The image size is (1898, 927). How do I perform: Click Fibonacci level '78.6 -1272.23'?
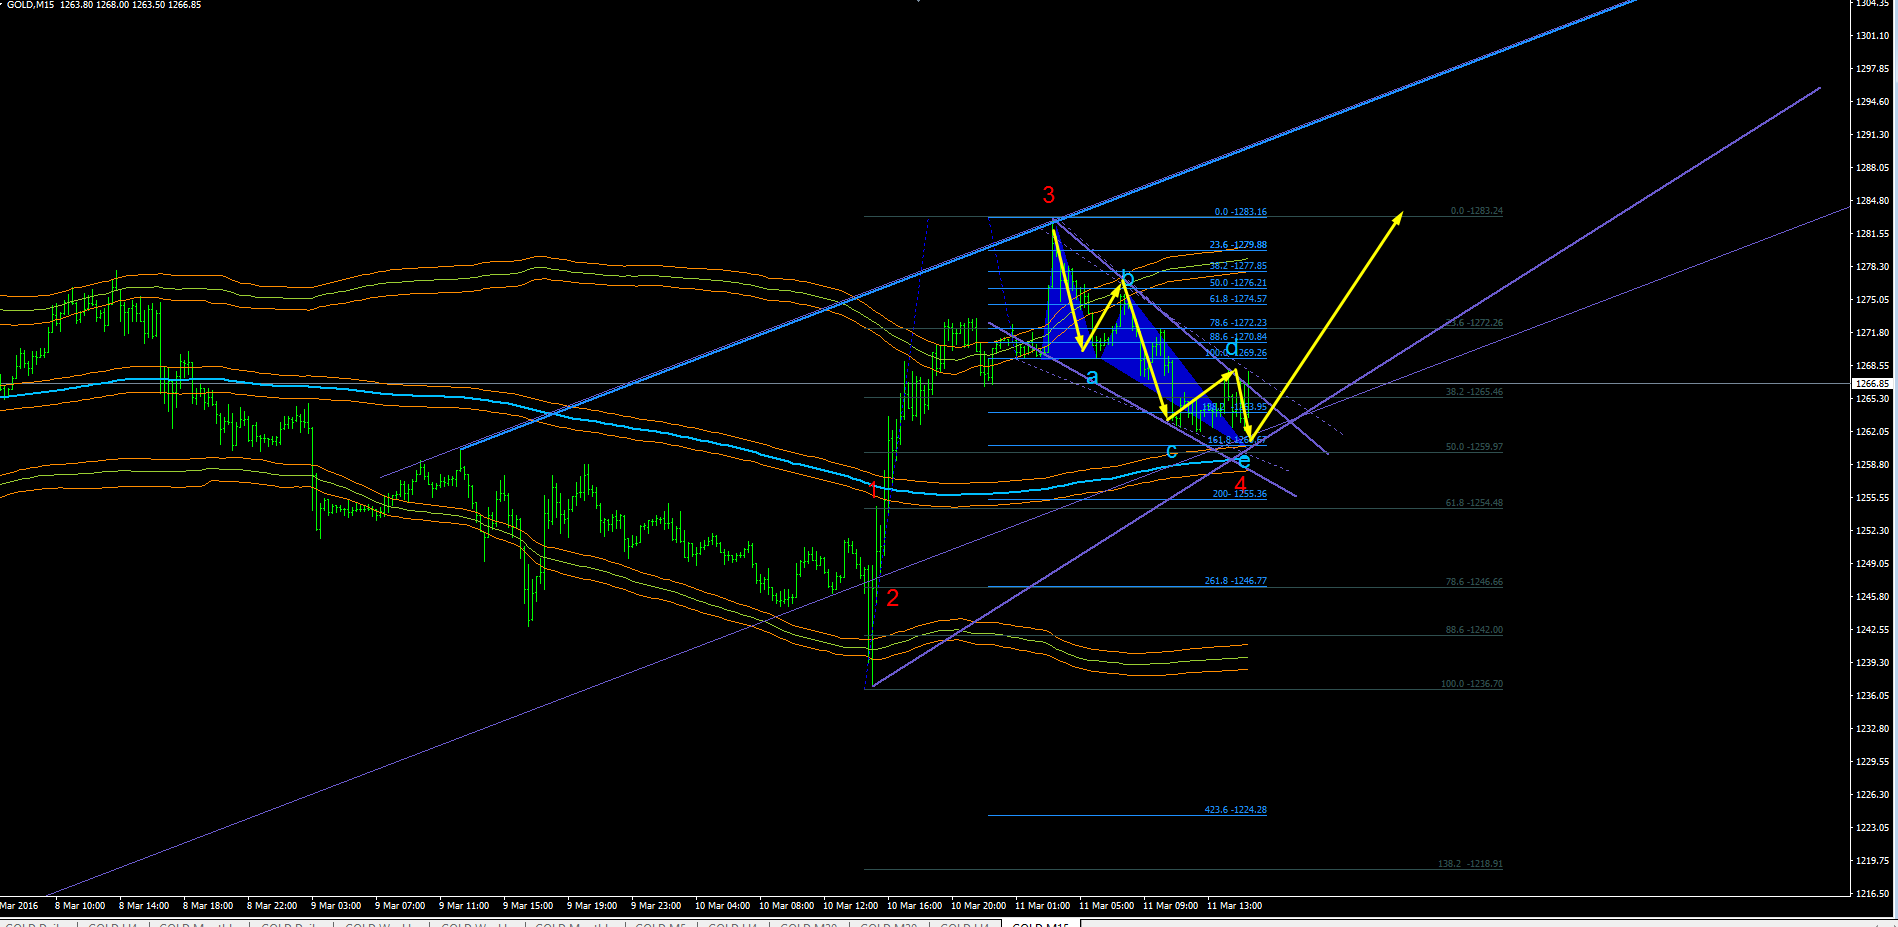(1238, 323)
